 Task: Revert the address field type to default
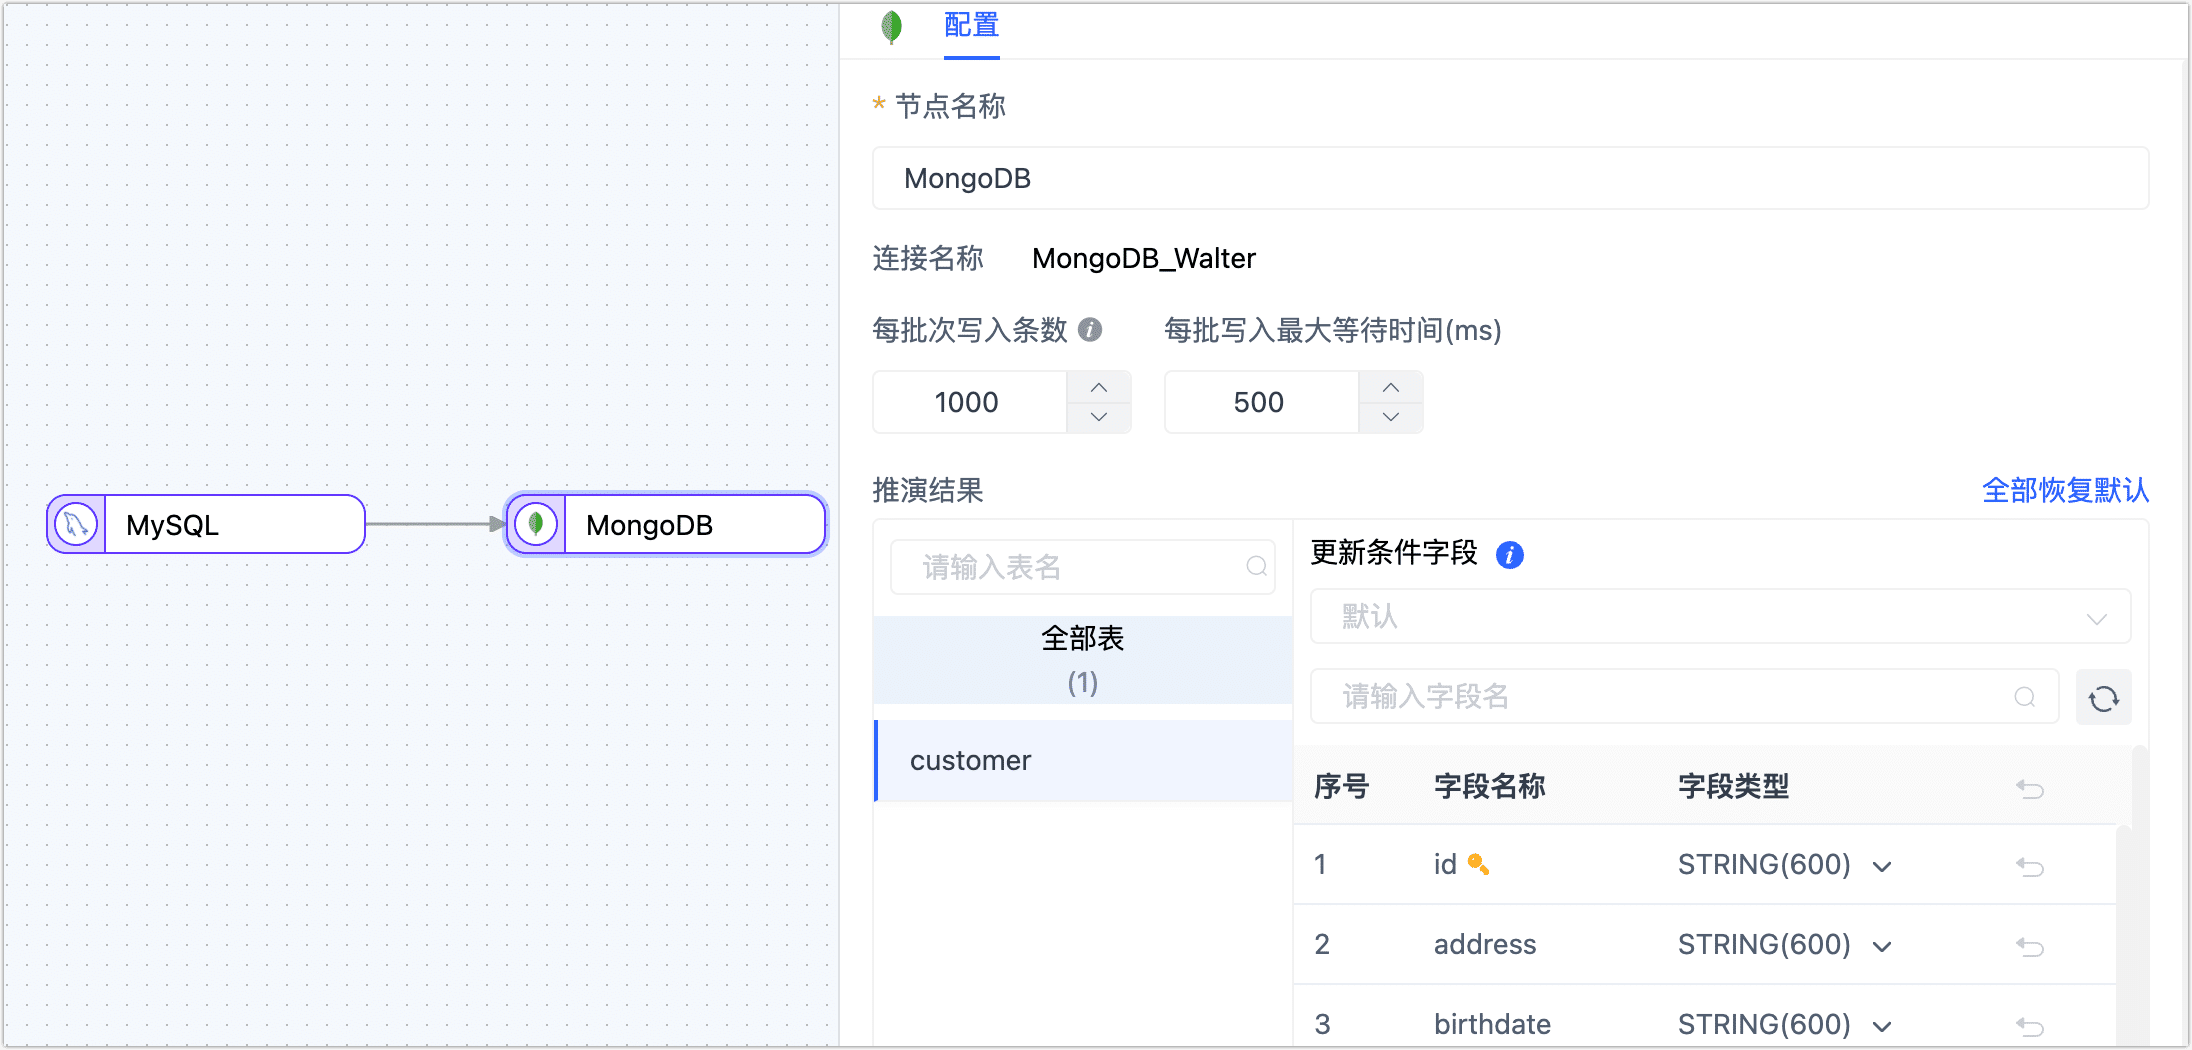click(2030, 946)
